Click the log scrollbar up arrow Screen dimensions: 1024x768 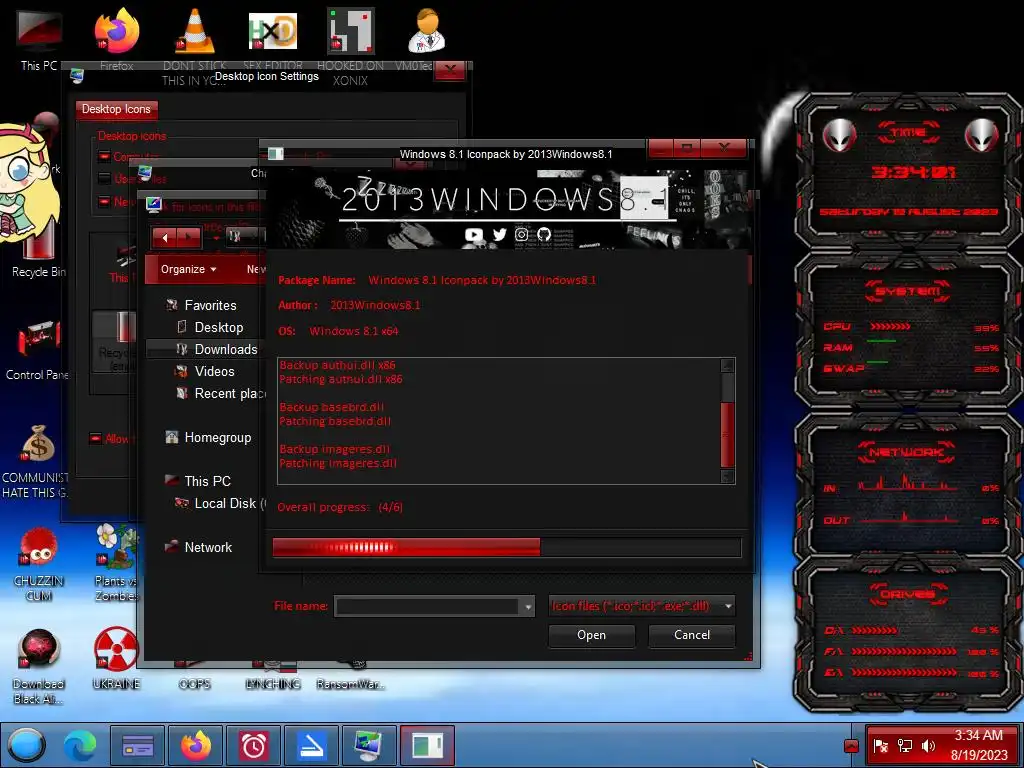click(x=727, y=366)
